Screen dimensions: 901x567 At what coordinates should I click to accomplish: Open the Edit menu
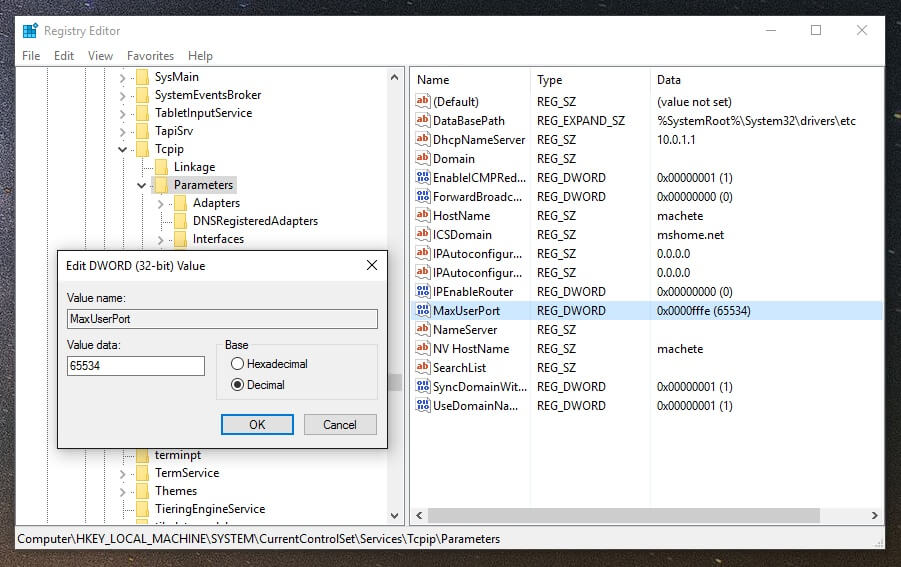point(64,56)
